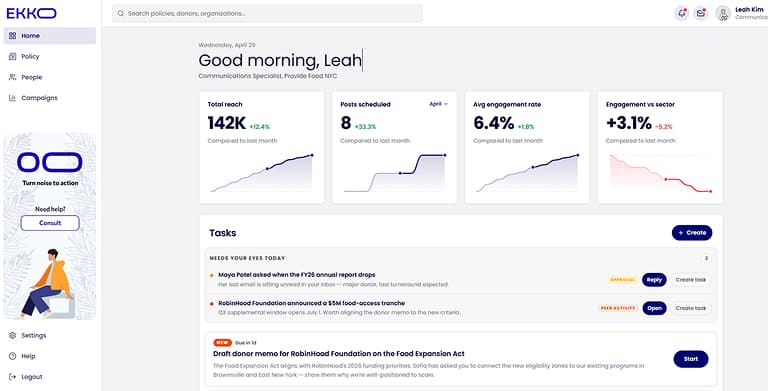The height and width of the screenshot is (391, 768).
Task: Navigate to Campaigns
Action: [50, 98]
